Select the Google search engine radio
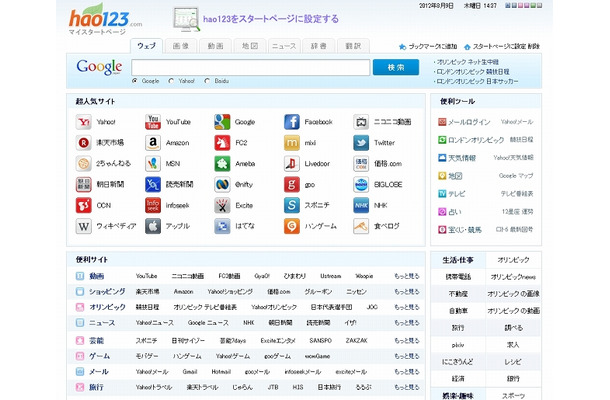The height and width of the screenshot is (400, 610). click(x=135, y=81)
